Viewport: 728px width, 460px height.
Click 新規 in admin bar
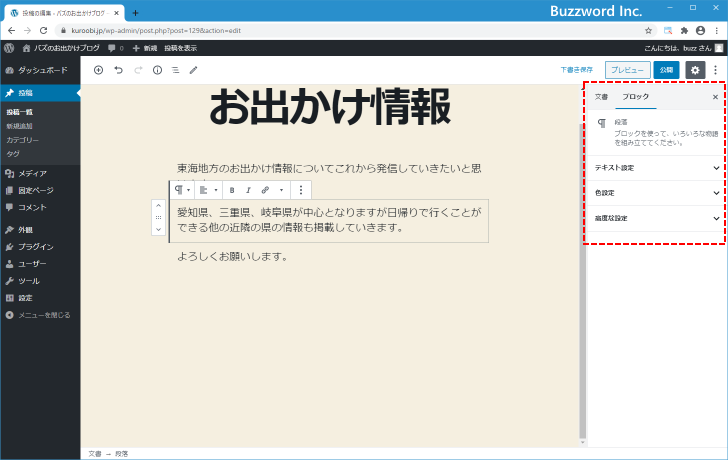(145, 48)
